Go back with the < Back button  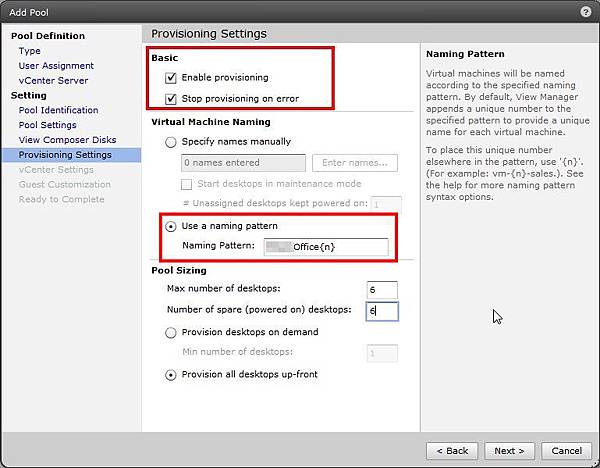pyautogui.click(x=452, y=451)
